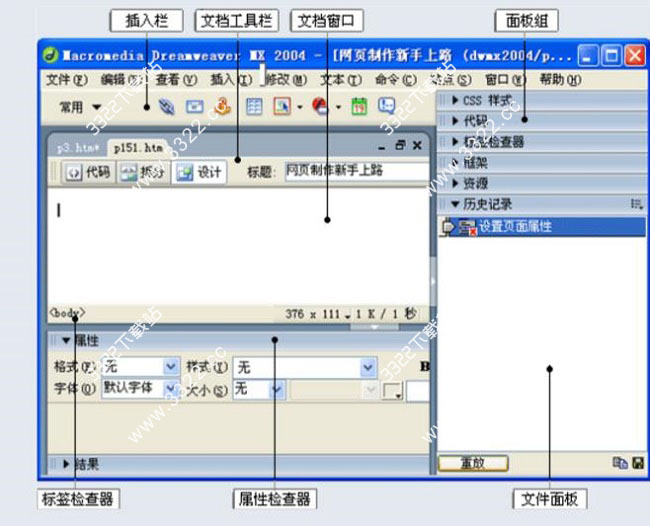Open the 修改(M) menu
The width and height of the screenshot is (650, 526).
tap(286, 80)
